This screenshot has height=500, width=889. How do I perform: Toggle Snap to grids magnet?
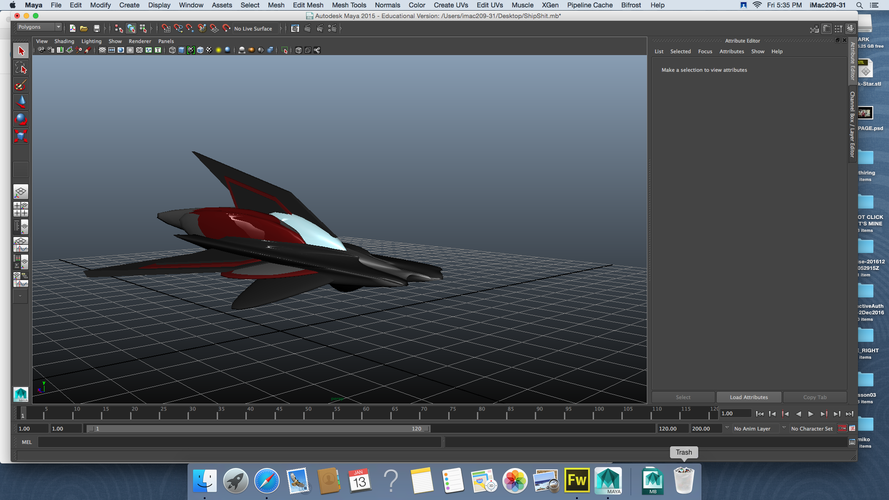(x=166, y=28)
